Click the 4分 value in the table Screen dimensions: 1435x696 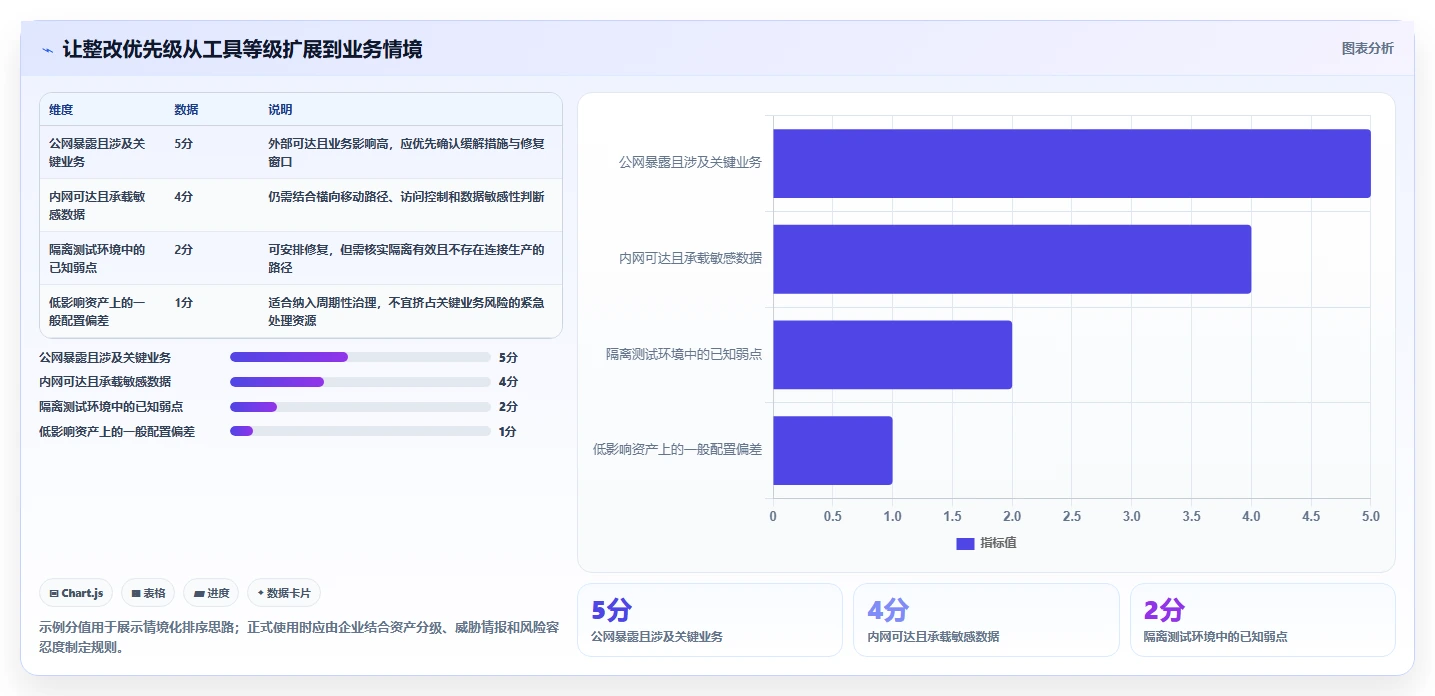coord(183,197)
